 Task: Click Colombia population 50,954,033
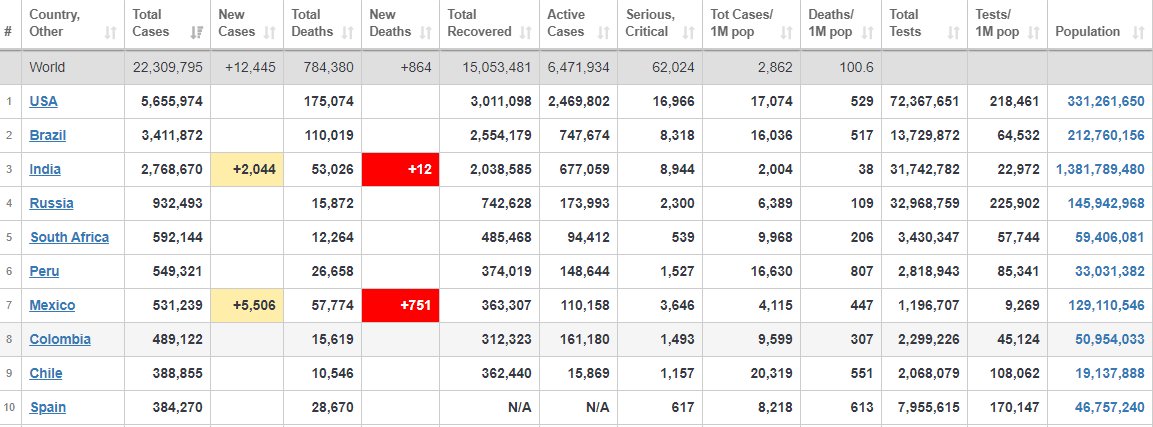[x=1109, y=339]
